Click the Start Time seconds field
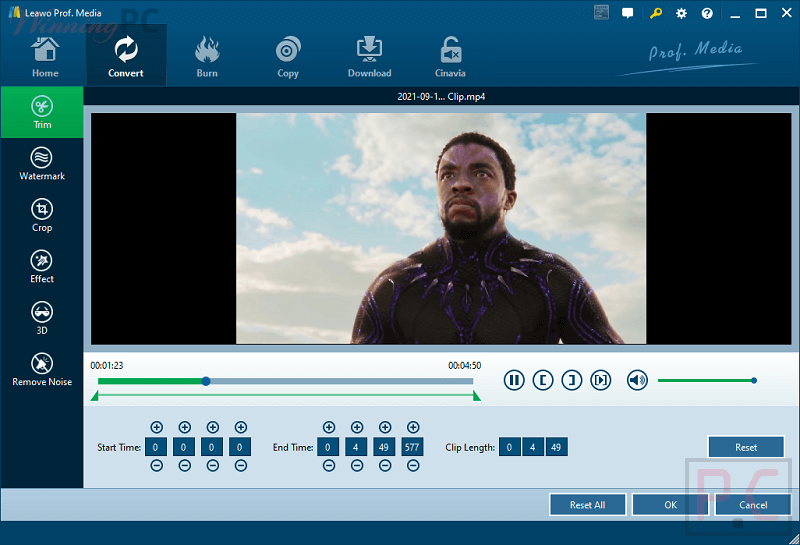This screenshot has width=800, height=545. pos(212,447)
